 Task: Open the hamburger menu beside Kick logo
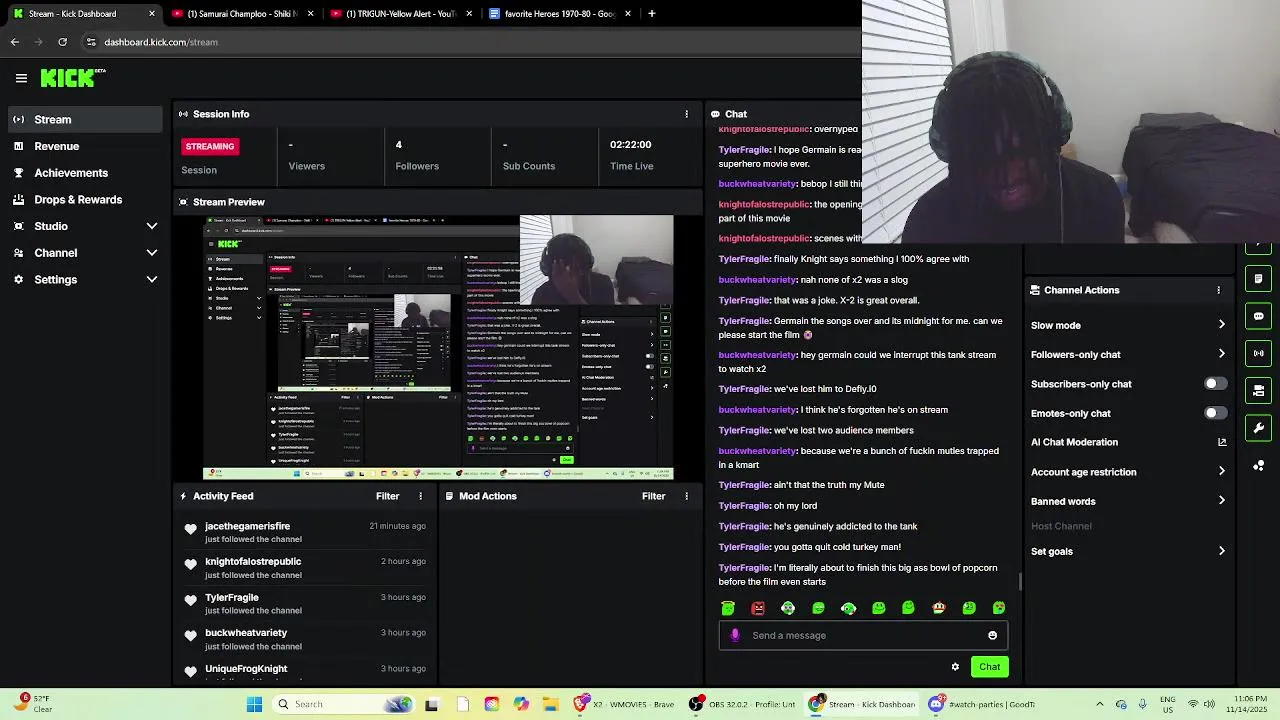coord(21,78)
